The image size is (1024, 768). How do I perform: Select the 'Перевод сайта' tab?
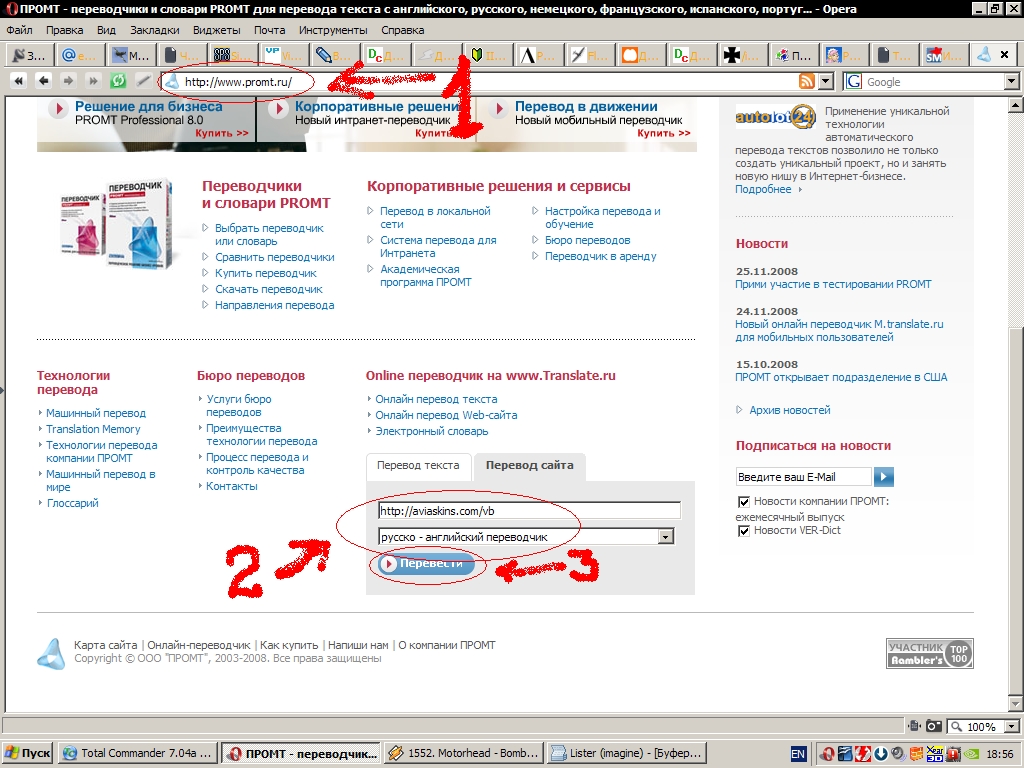pyautogui.click(x=530, y=466)
